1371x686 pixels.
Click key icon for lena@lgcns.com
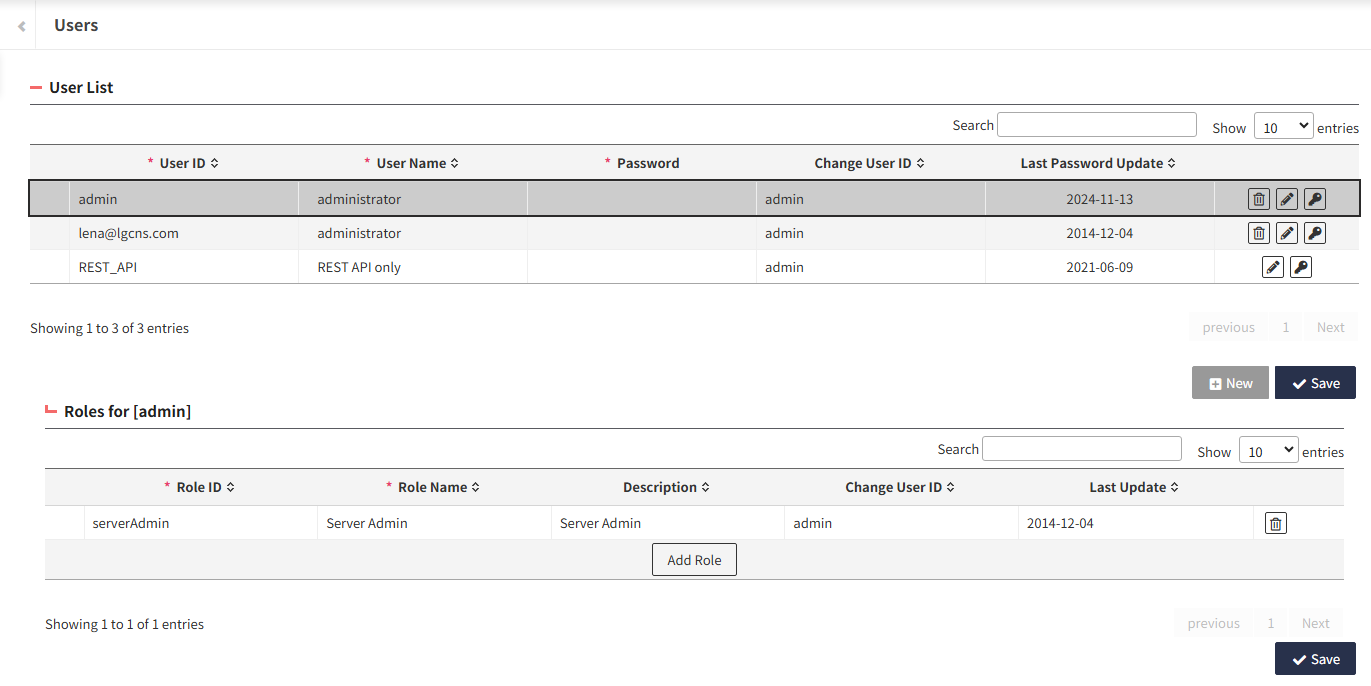(x=1315, y=233)
